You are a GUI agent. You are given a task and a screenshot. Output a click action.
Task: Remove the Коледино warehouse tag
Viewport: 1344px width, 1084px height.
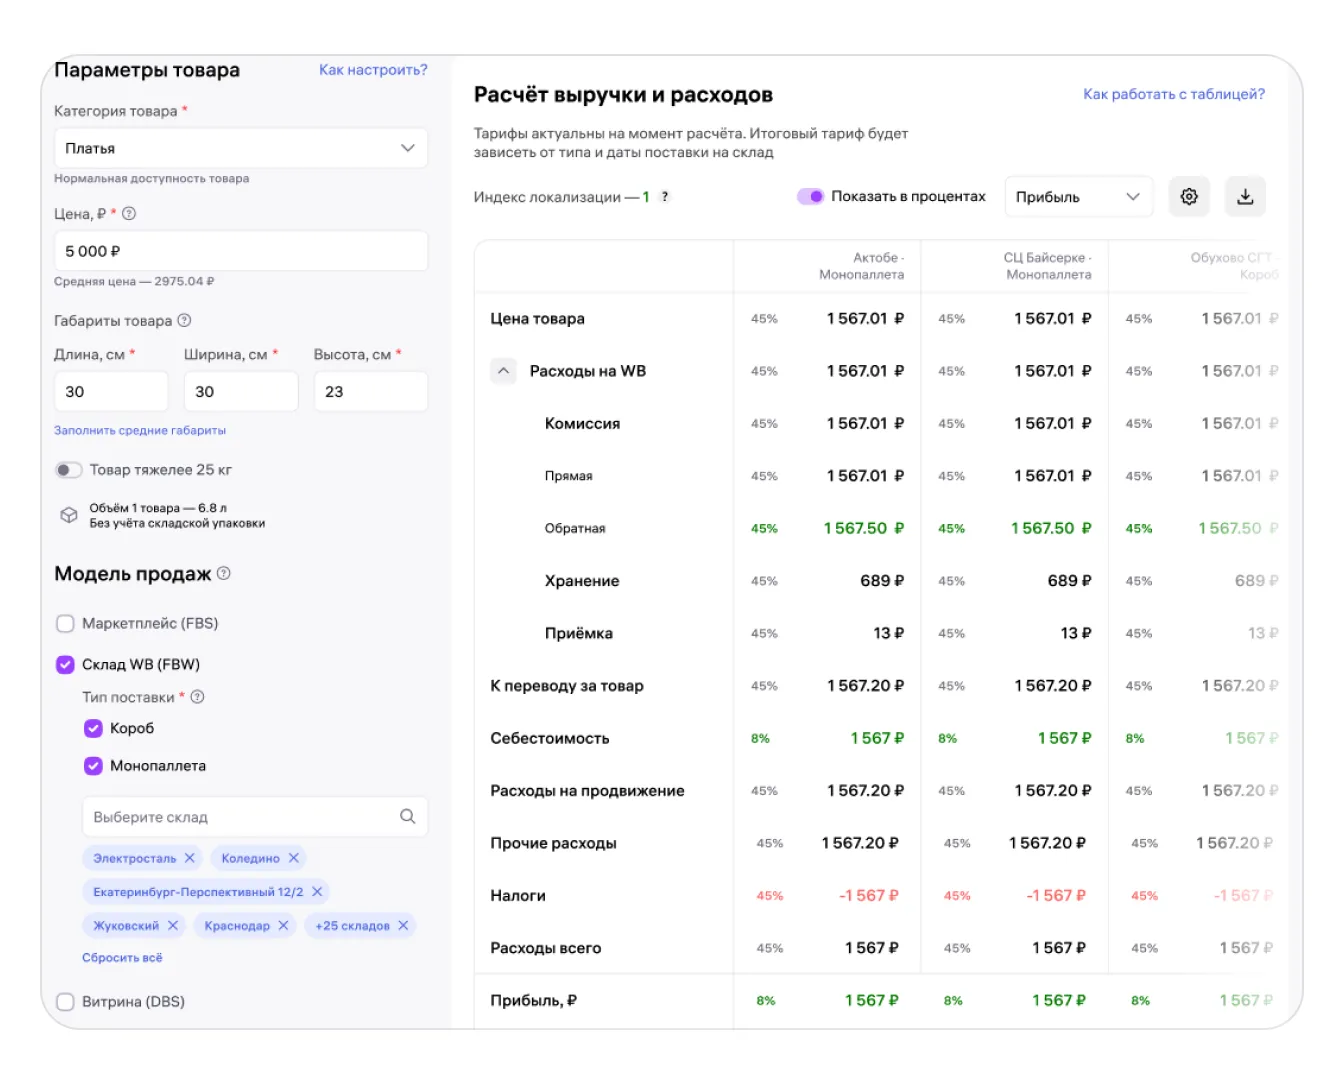coord(294,858)
